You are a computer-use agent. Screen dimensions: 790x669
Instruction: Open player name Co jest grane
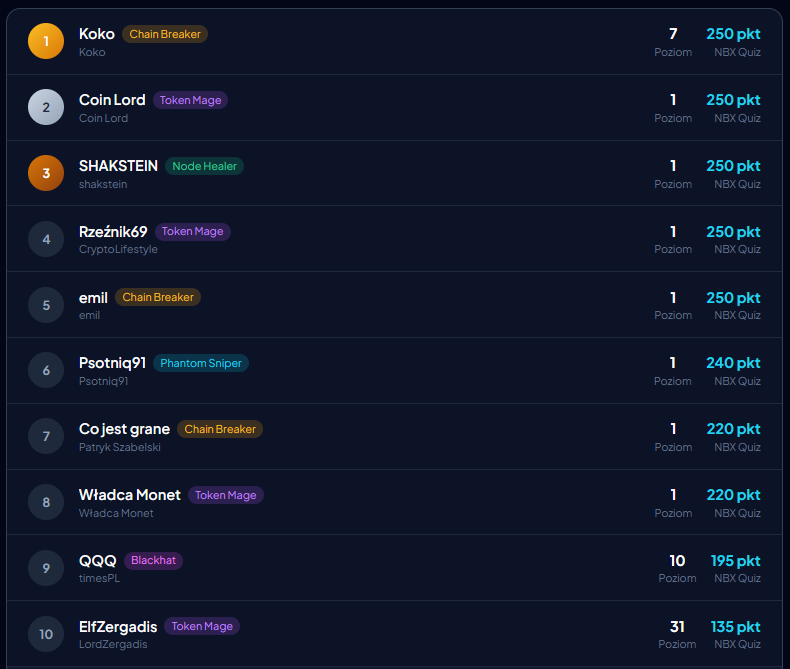click(124, 429)
